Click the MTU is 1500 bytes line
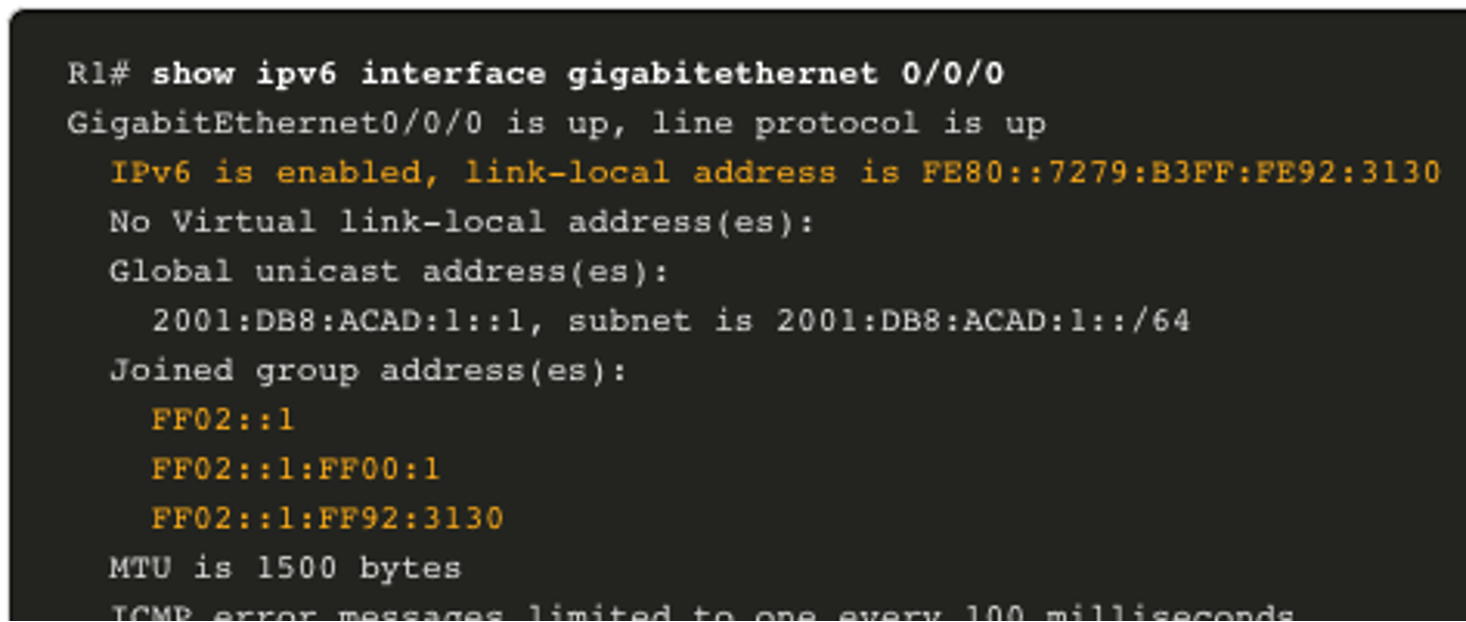Screen dimensions: 1466x622 (285, 568)
